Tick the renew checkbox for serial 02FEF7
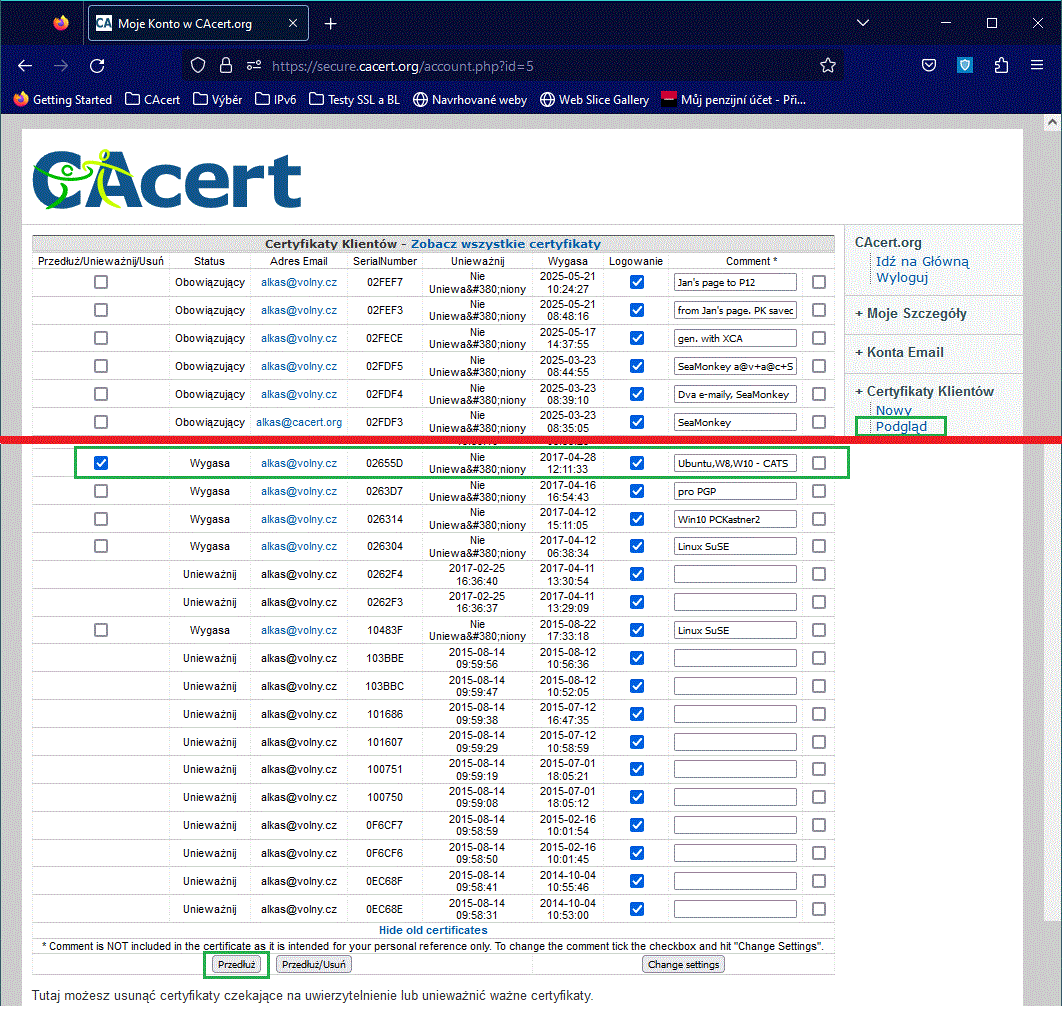This screenshot has height=1010, width=1062. 101,283
